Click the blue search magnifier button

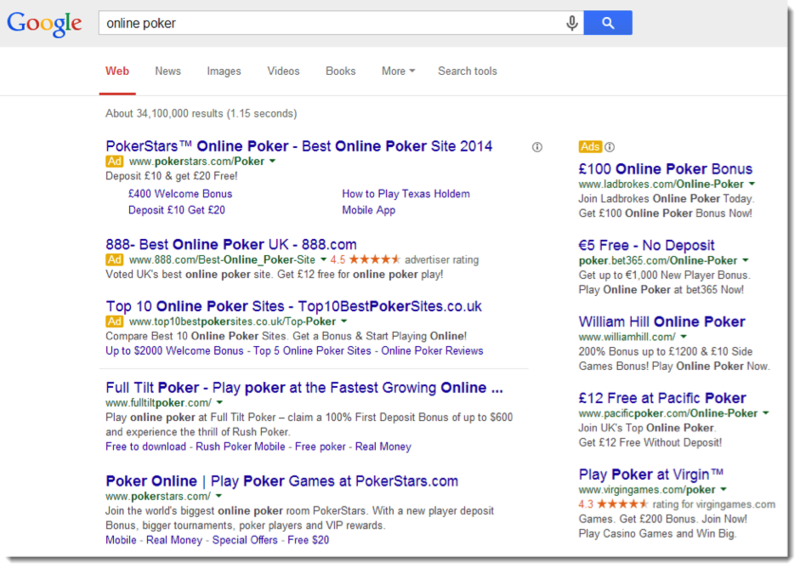coord(608,23)
